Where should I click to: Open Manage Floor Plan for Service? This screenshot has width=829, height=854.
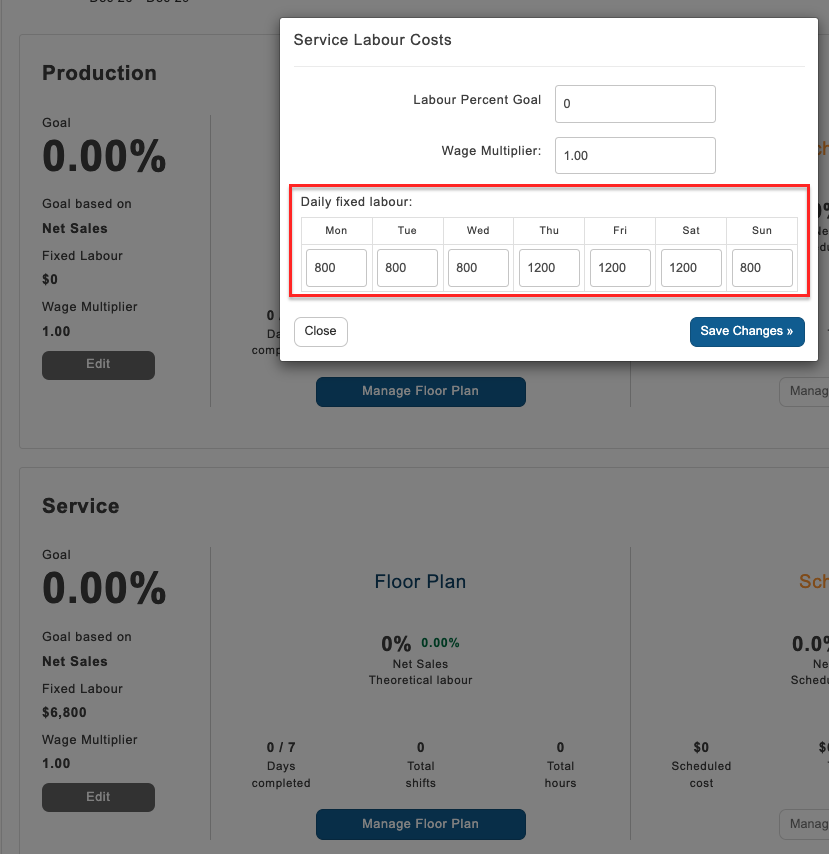tap(420, 824)
